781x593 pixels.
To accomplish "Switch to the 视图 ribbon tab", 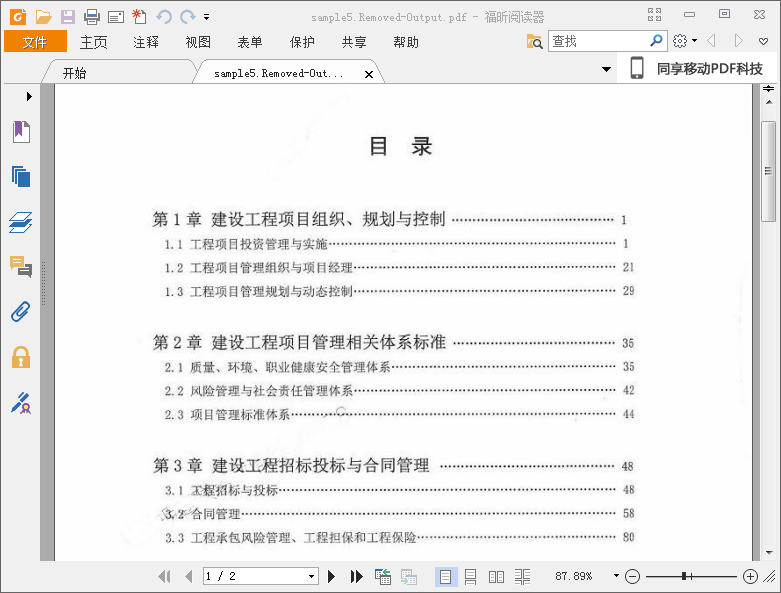I will 198,42.
